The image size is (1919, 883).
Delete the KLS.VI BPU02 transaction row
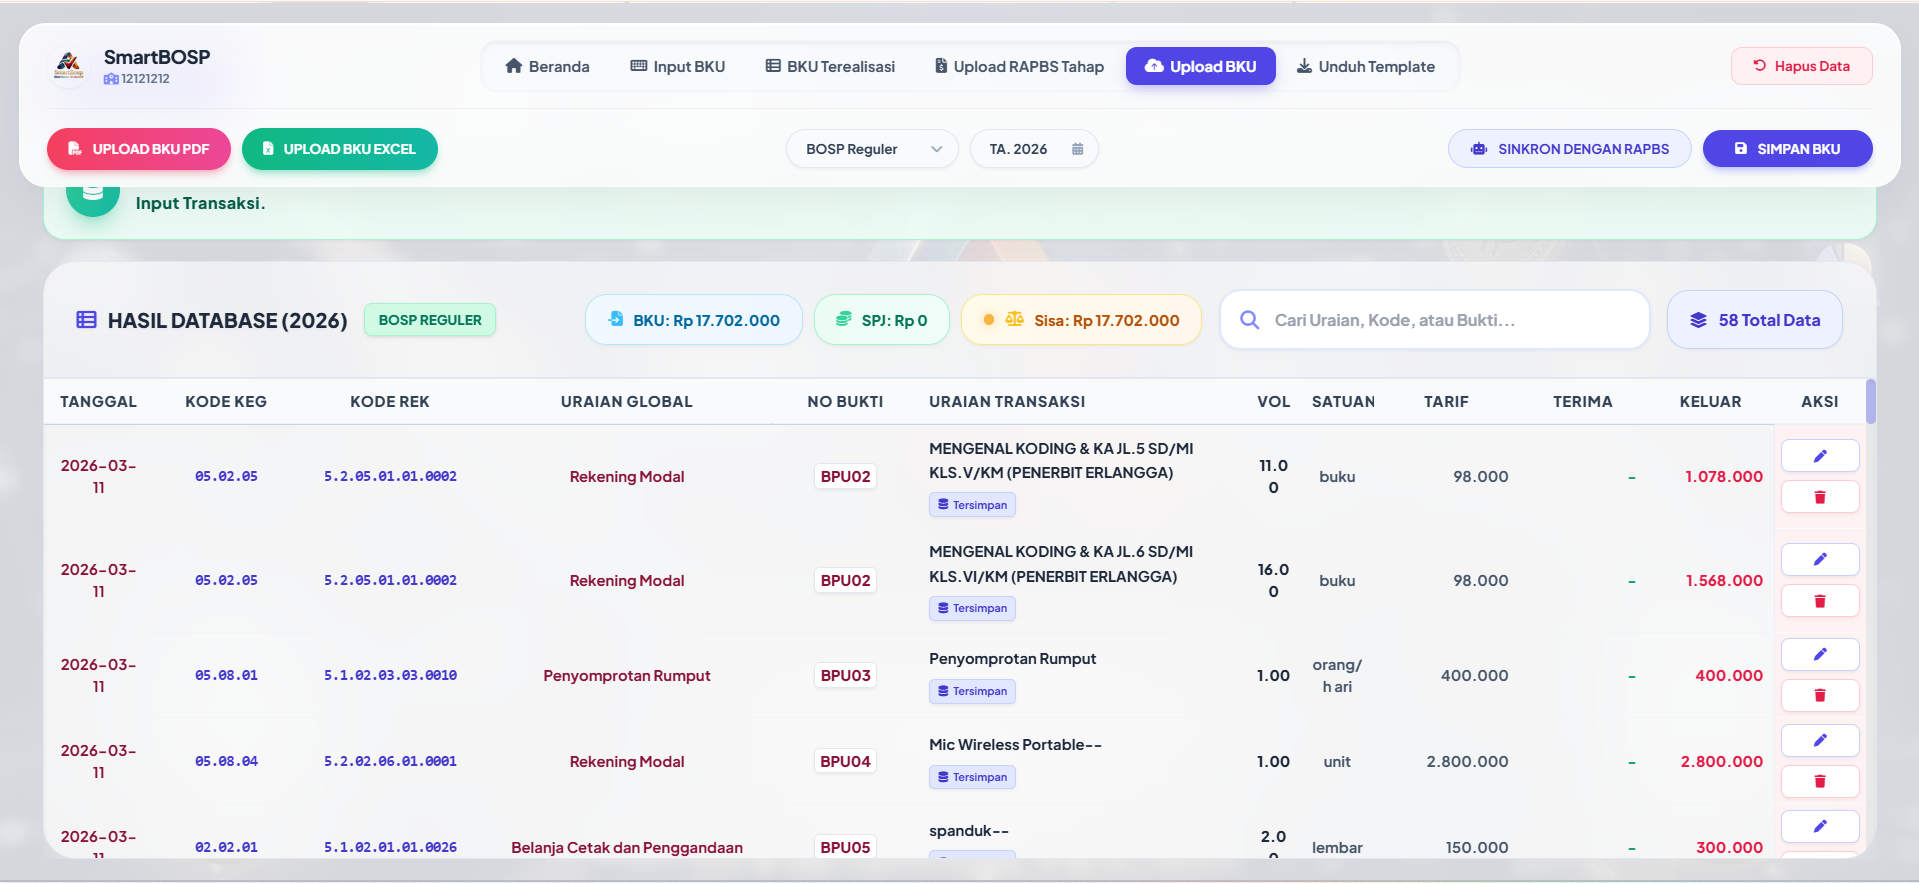tap(1819, 601)
